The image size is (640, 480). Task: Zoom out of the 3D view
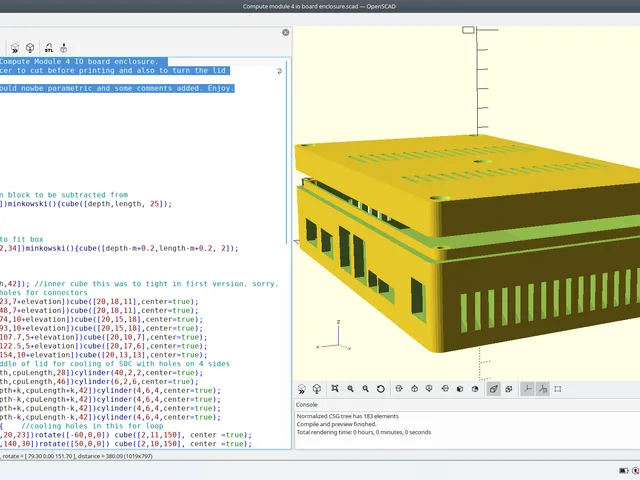click(365, 389)
